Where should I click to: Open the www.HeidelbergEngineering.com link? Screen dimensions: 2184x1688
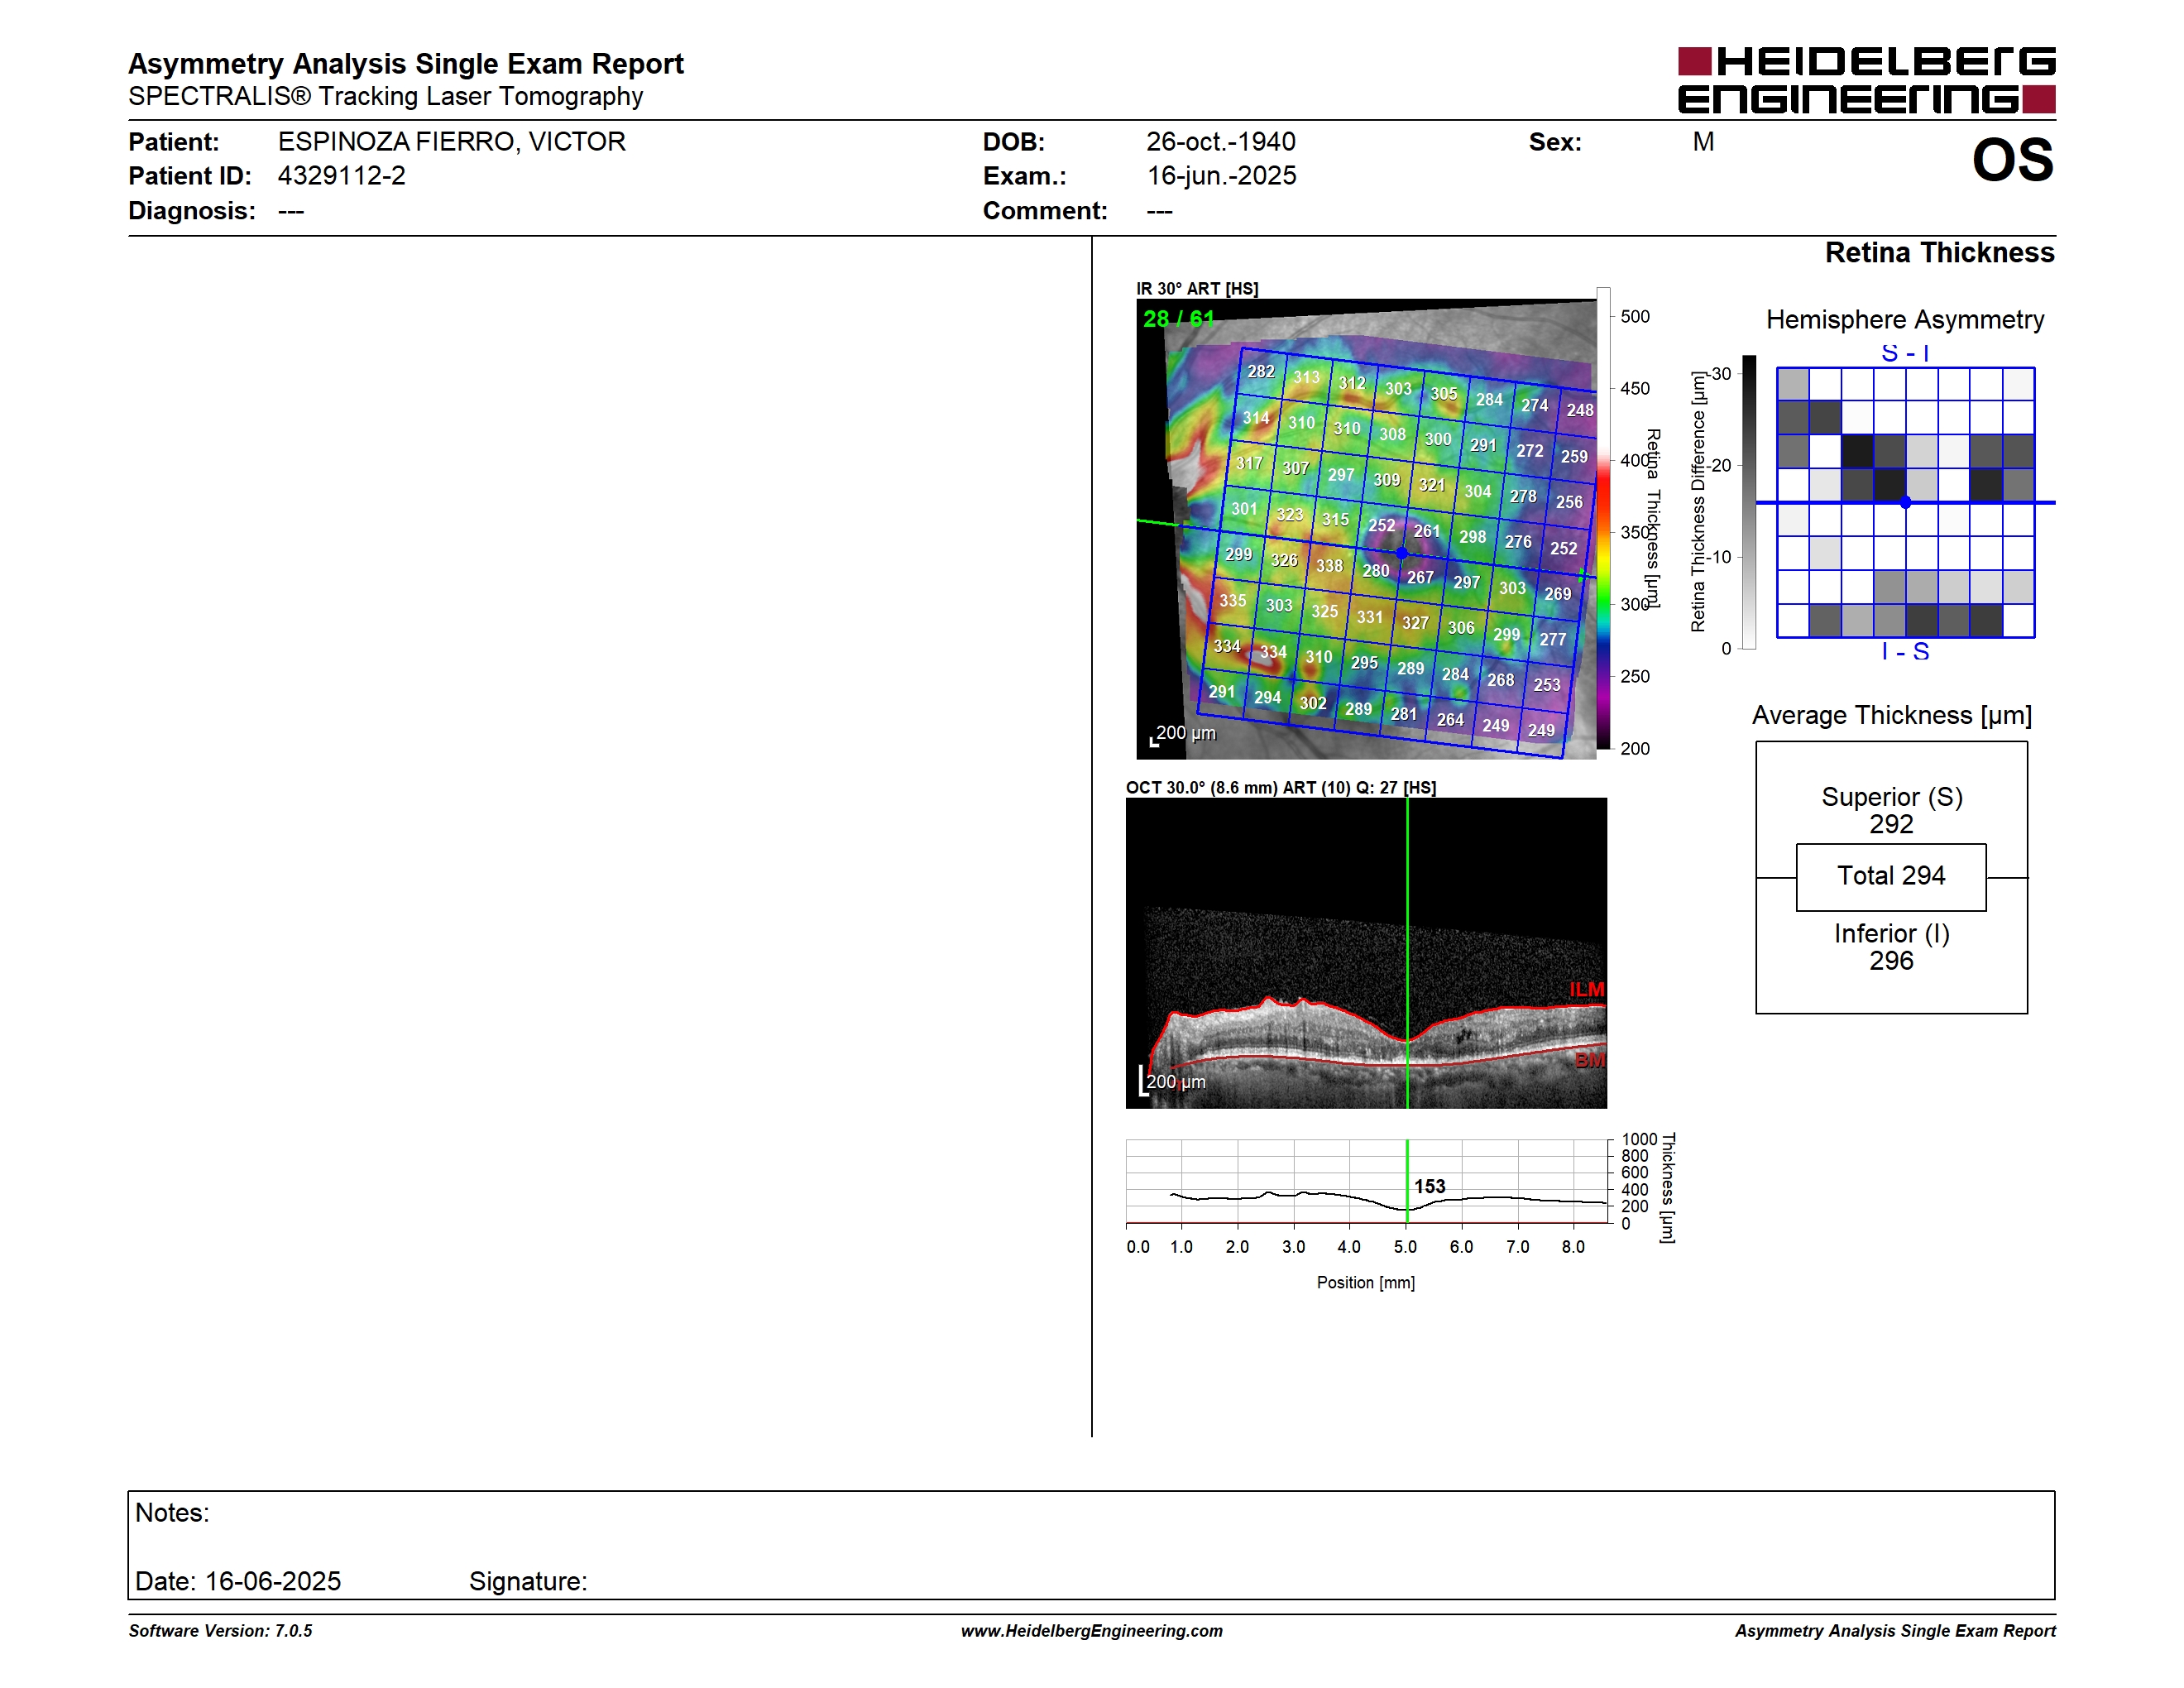coord(1092,1631)
